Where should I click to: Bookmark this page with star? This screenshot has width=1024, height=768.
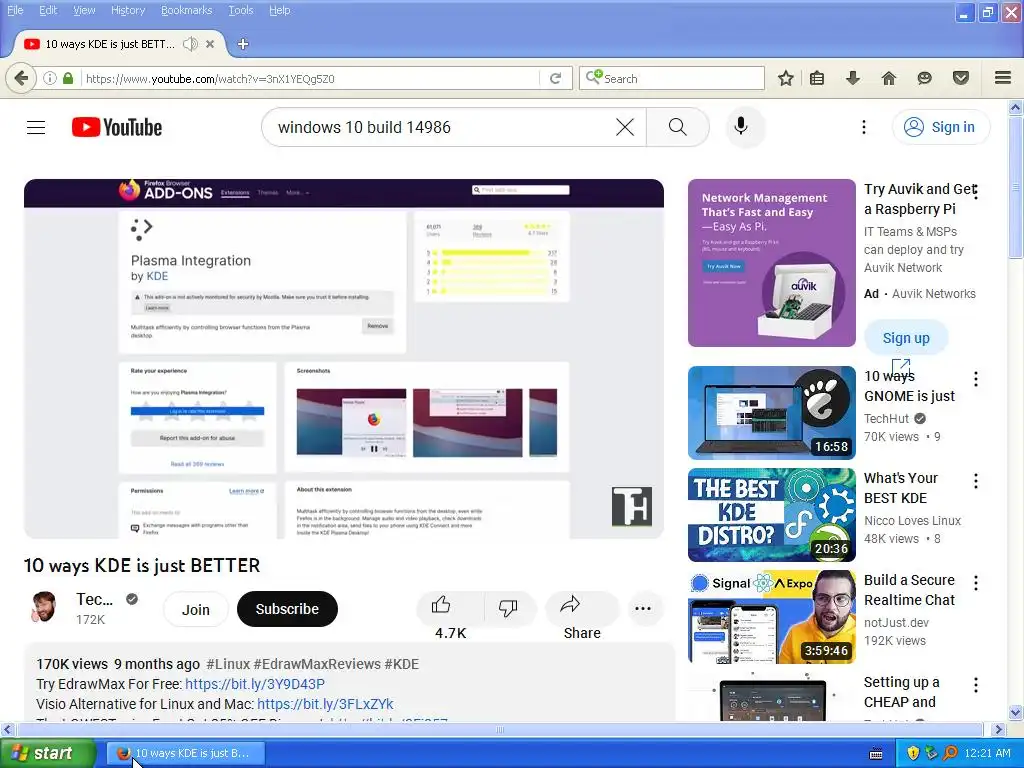[x=786, y=78]
